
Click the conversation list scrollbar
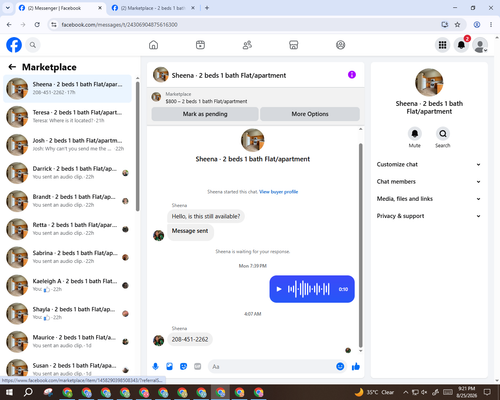[x=138, y=146]
